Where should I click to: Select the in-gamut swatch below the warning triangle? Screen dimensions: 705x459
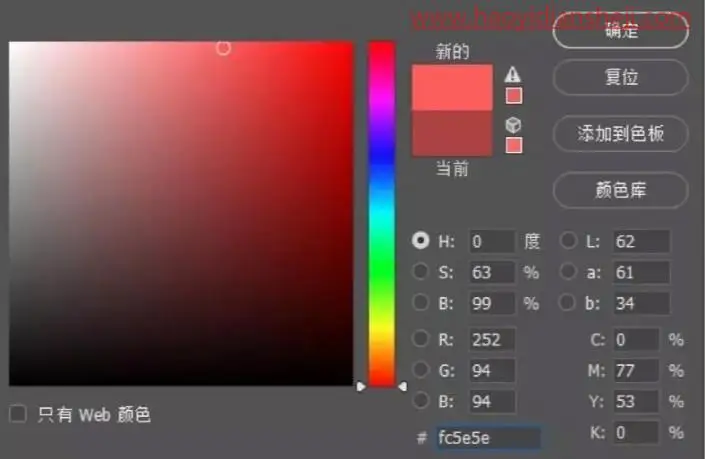[514, 95]
